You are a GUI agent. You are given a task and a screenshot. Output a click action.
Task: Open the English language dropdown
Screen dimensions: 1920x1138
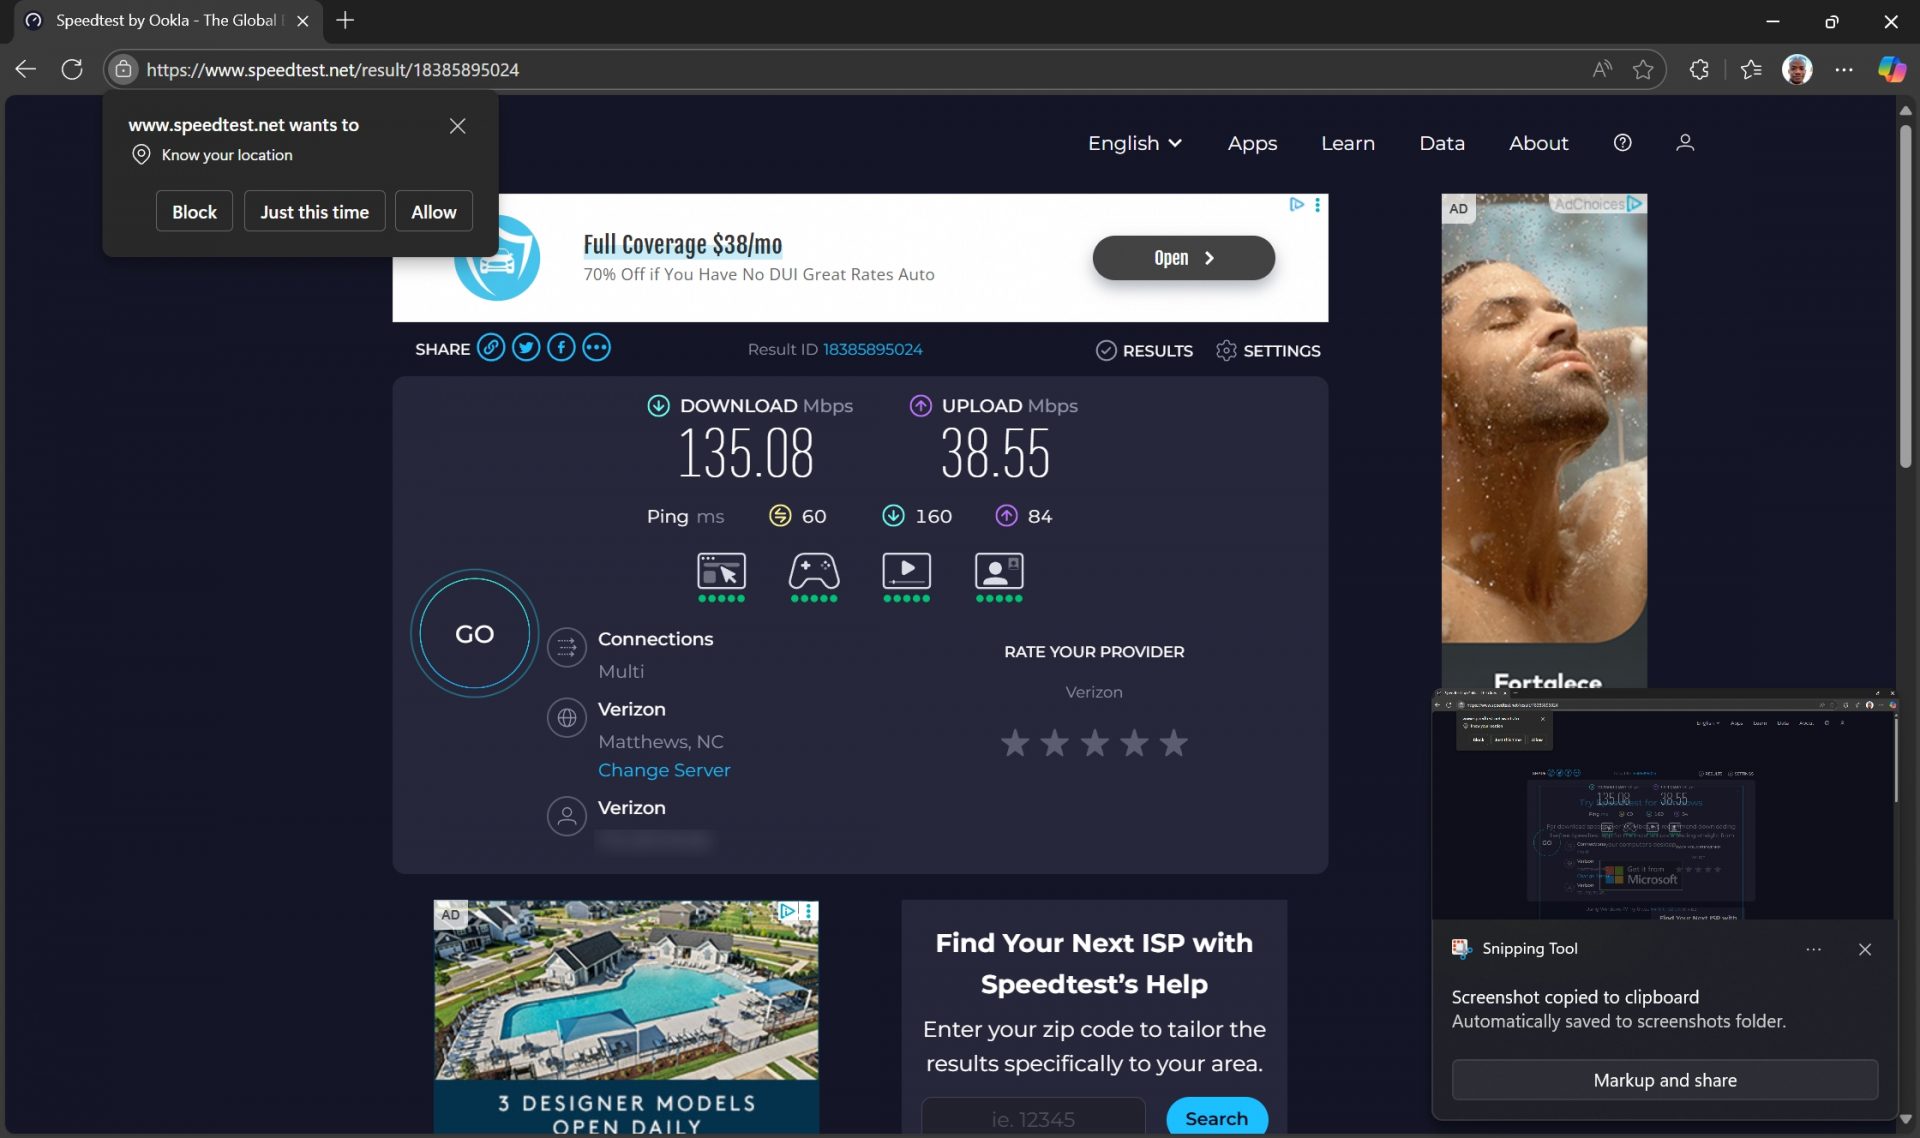tap(1133, 143)
